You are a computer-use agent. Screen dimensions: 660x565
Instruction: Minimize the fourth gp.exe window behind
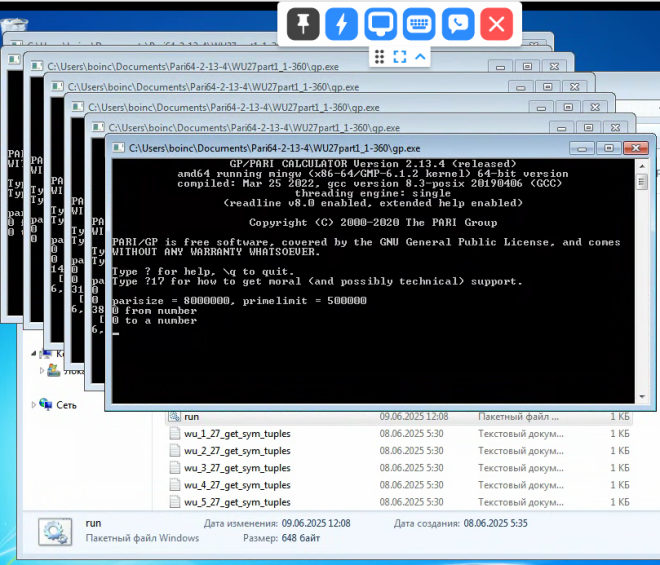(521, 88)
